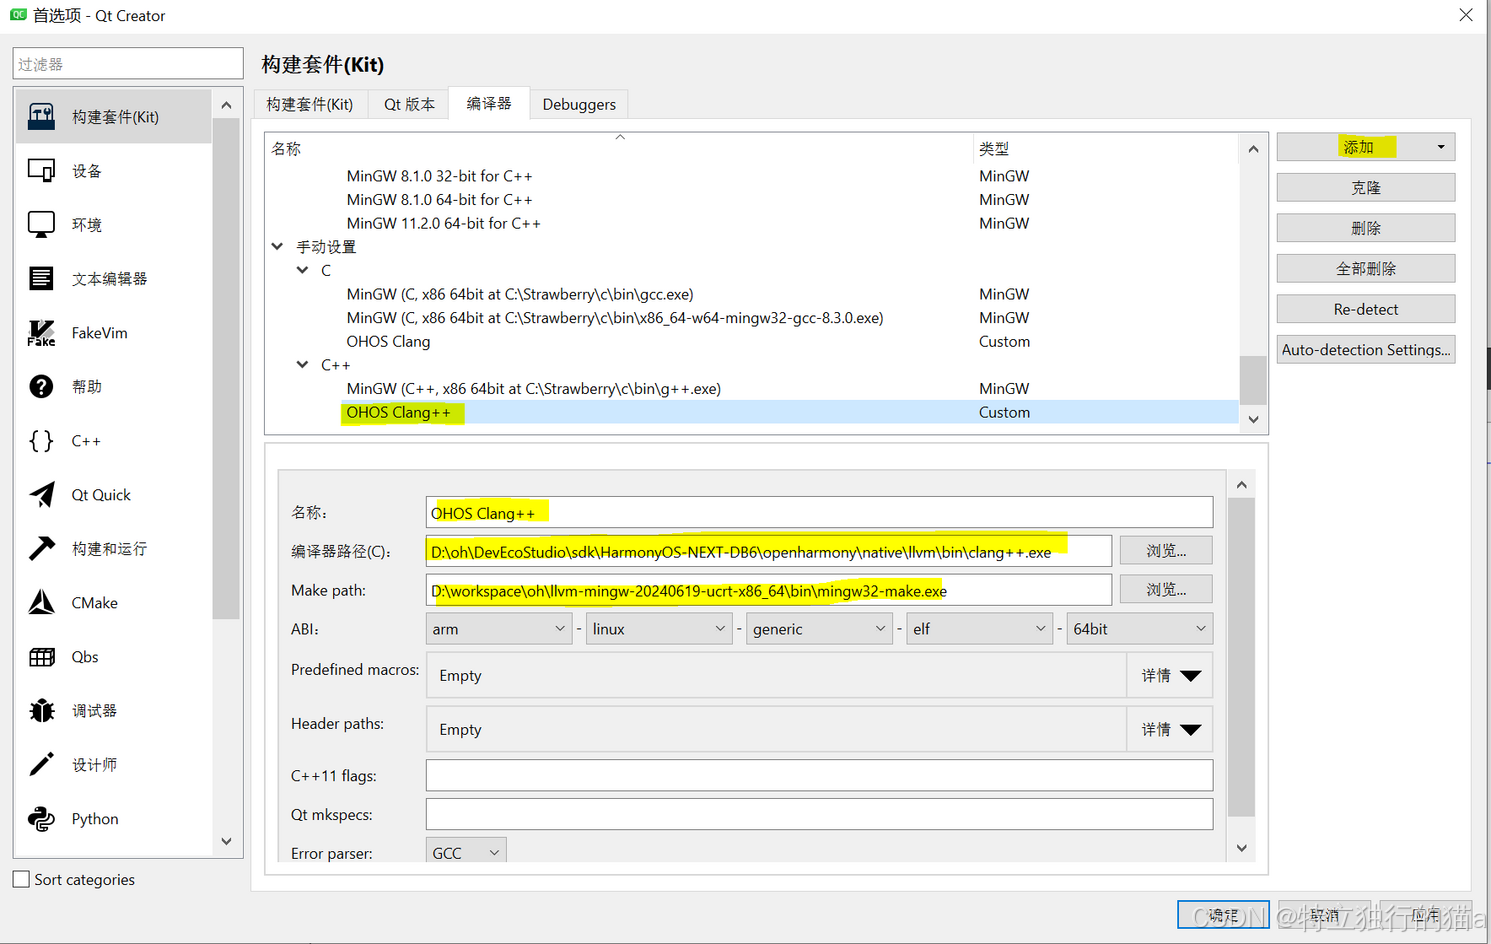Click into the 过滤器 filter field

point(128,63)
